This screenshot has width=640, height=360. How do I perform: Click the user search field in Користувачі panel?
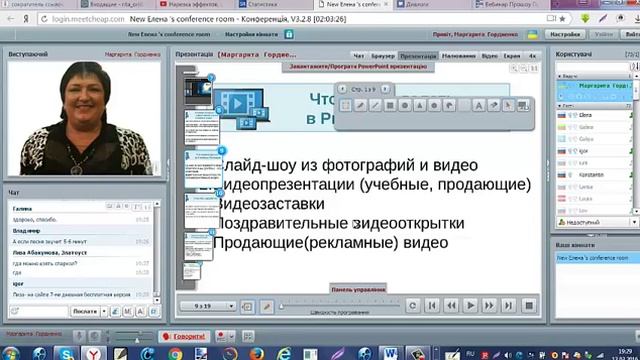(x=593, y=67)
